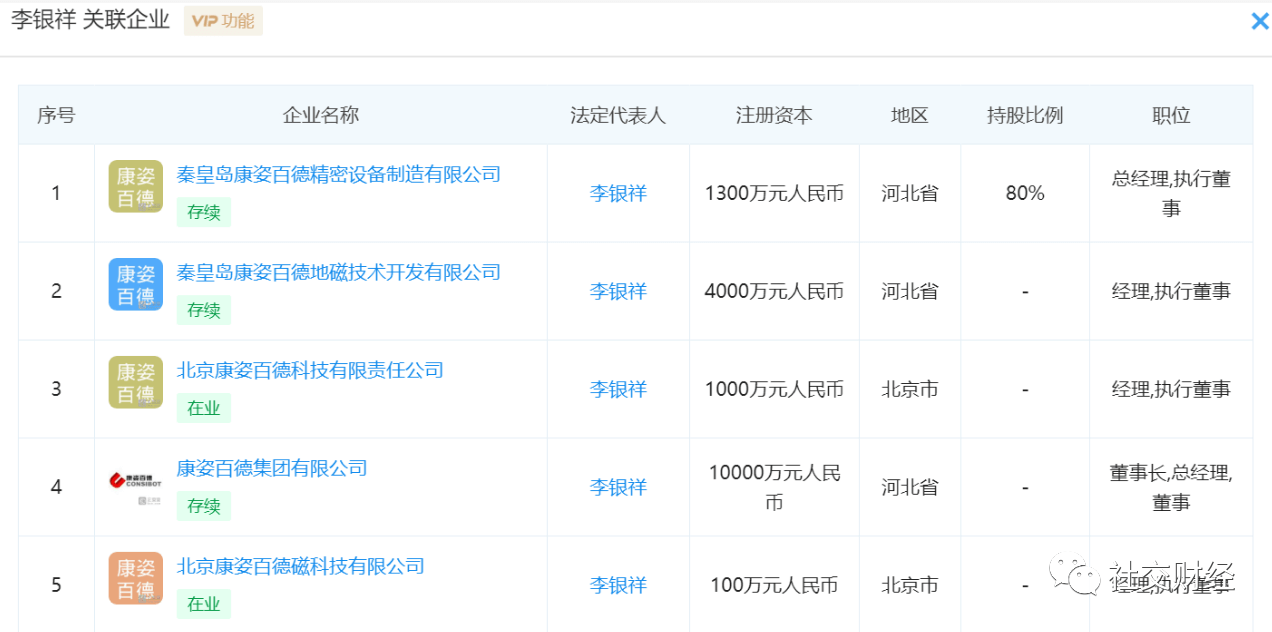
Task: Click the 注册资本 column header
Action: click(774, 116)
